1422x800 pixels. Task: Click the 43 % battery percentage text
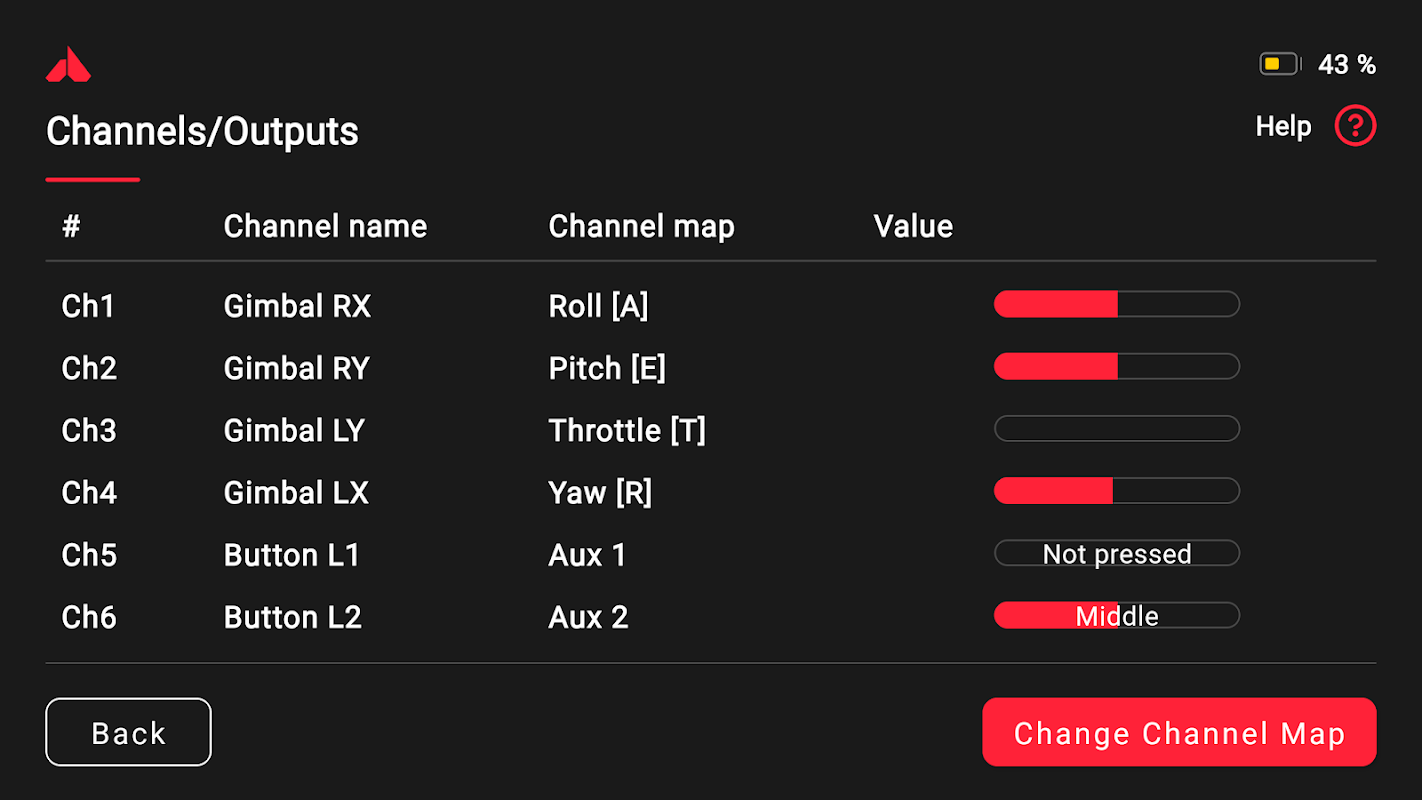tap(1346, 65)
